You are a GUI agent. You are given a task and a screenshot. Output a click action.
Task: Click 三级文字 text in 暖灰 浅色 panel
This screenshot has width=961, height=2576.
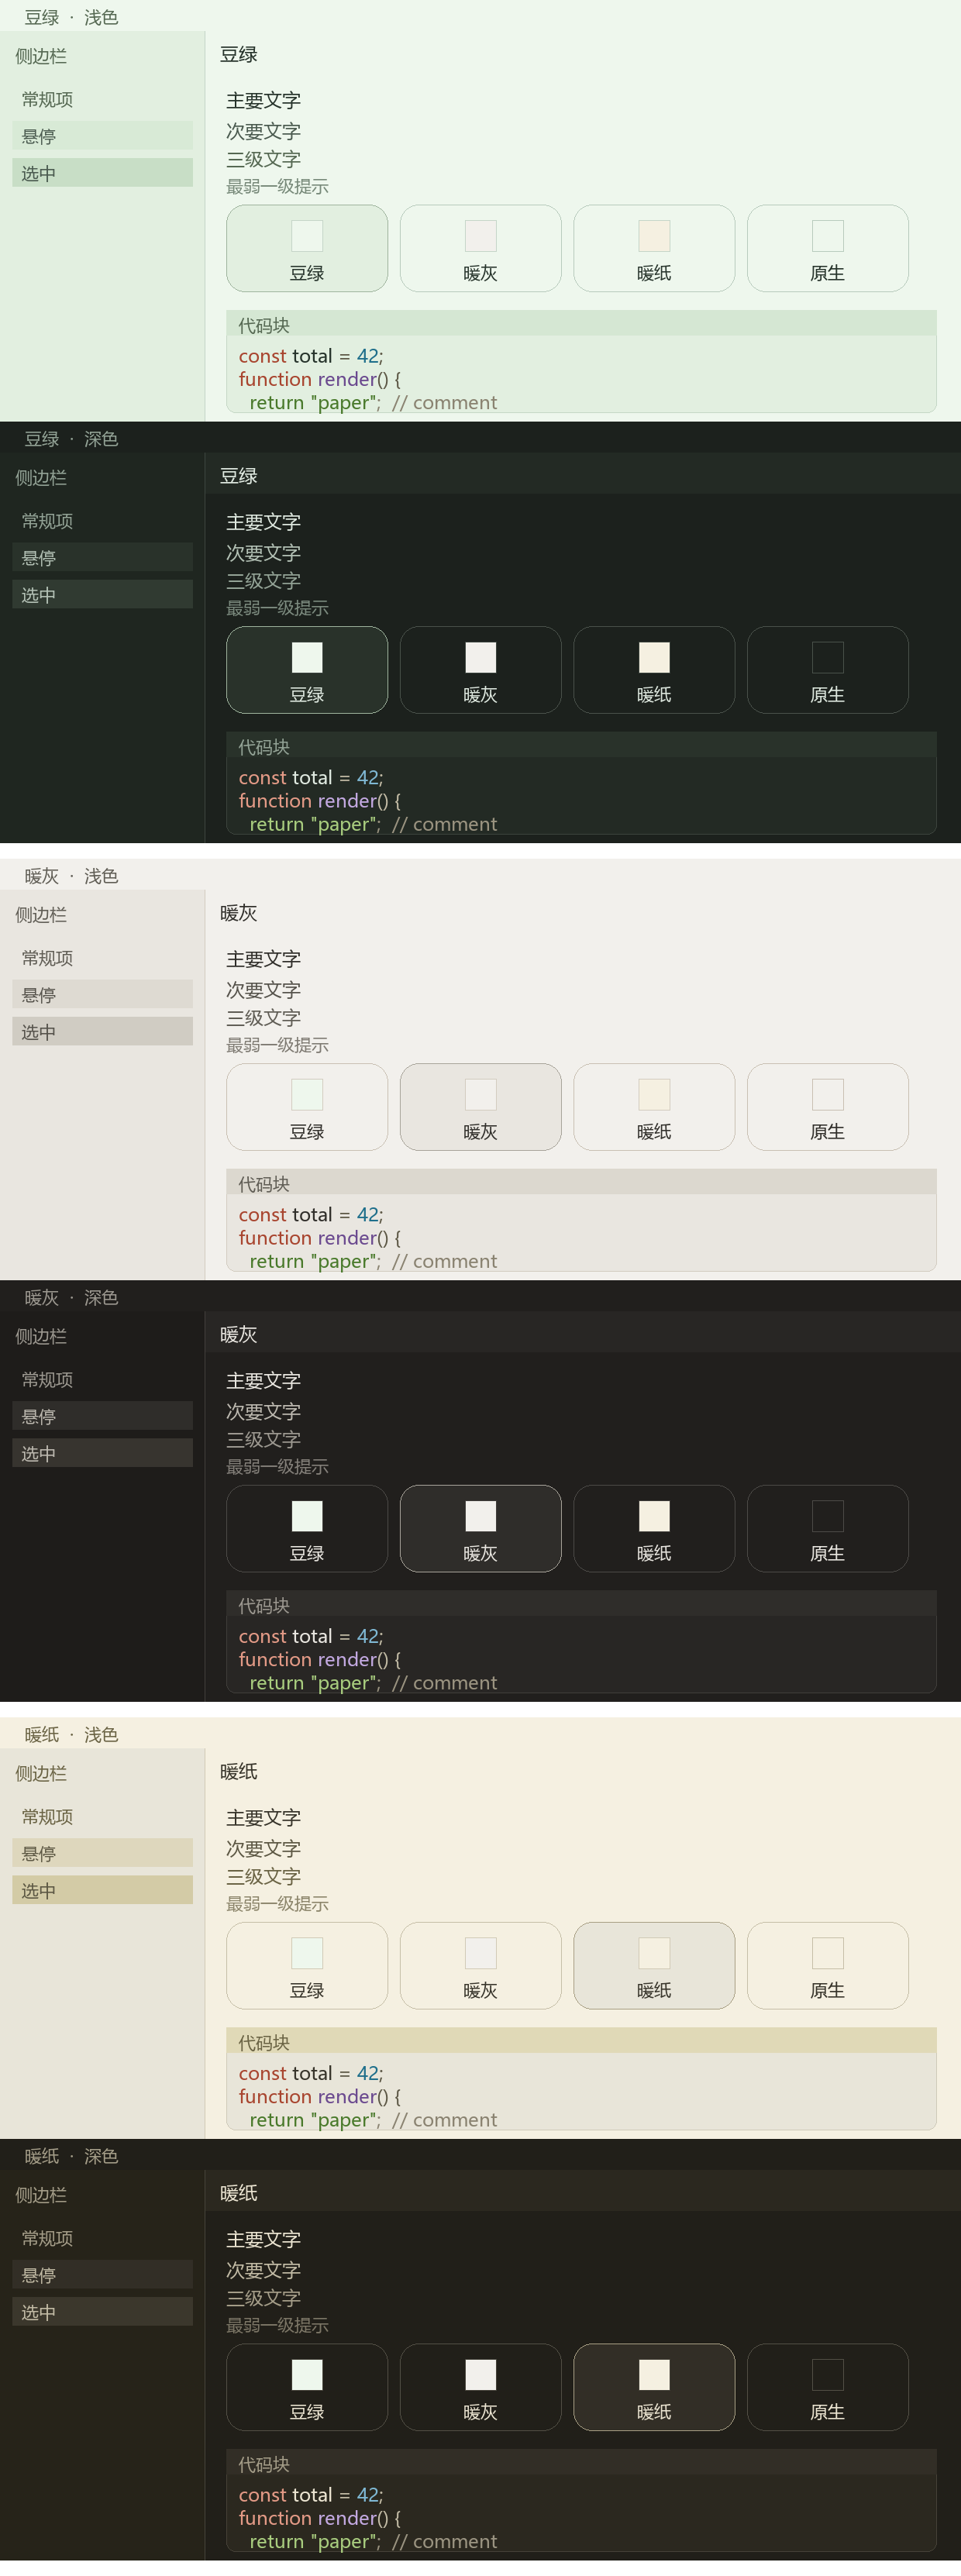[x=264, y=1017]
